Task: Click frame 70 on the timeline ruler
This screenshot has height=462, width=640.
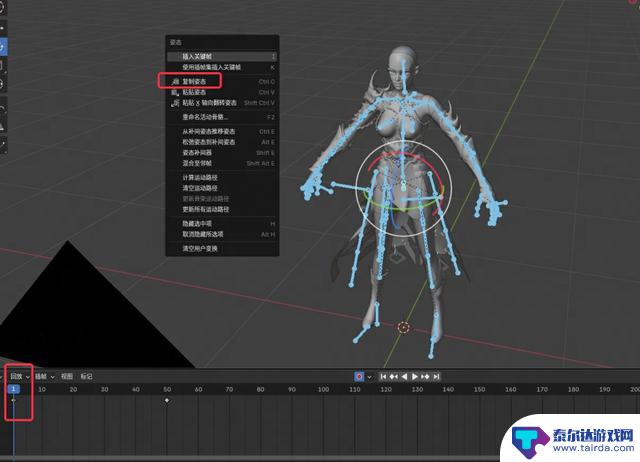Action: tap(229, 389)
